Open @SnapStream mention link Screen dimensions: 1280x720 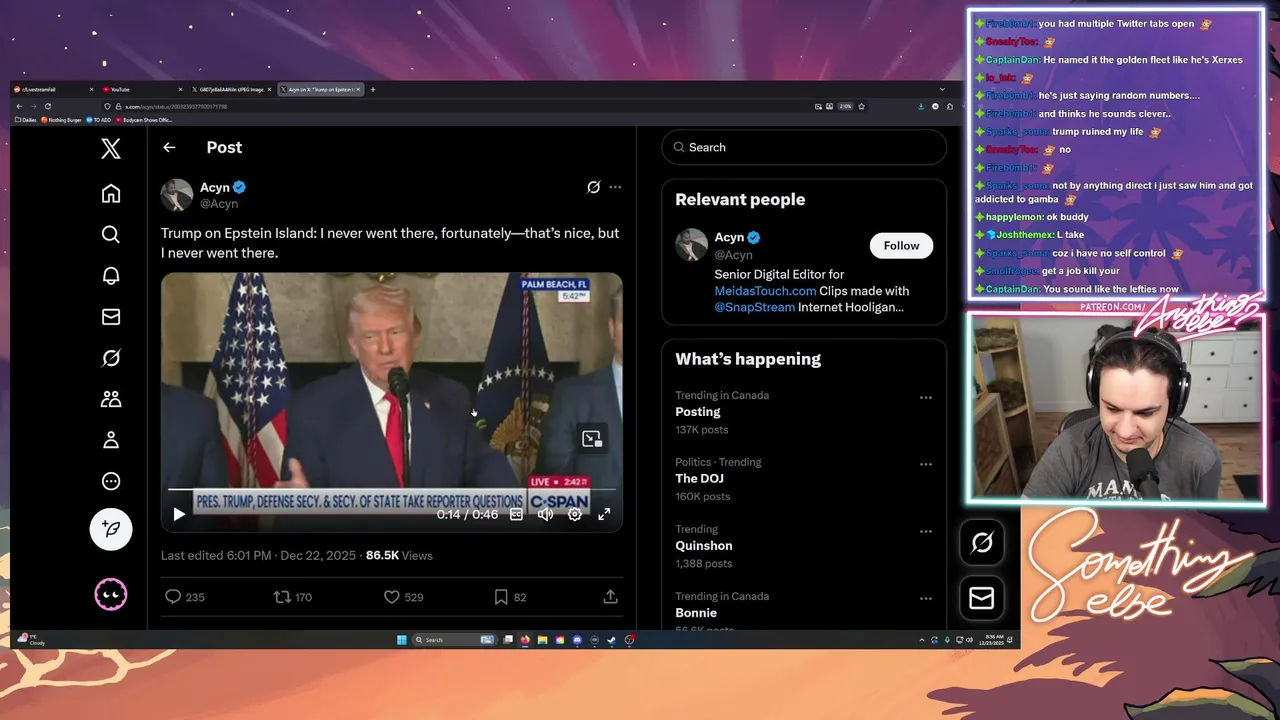pos(754,307)
